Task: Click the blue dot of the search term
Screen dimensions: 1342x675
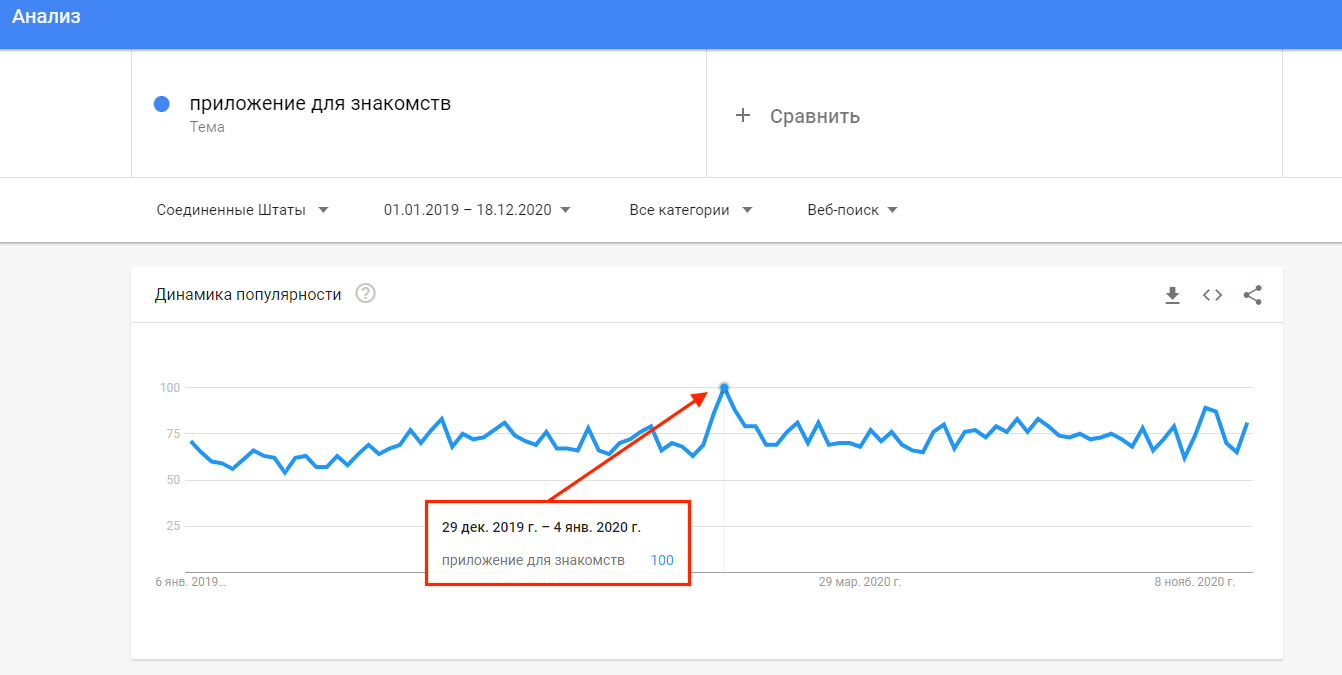Action: pos(162,104)
